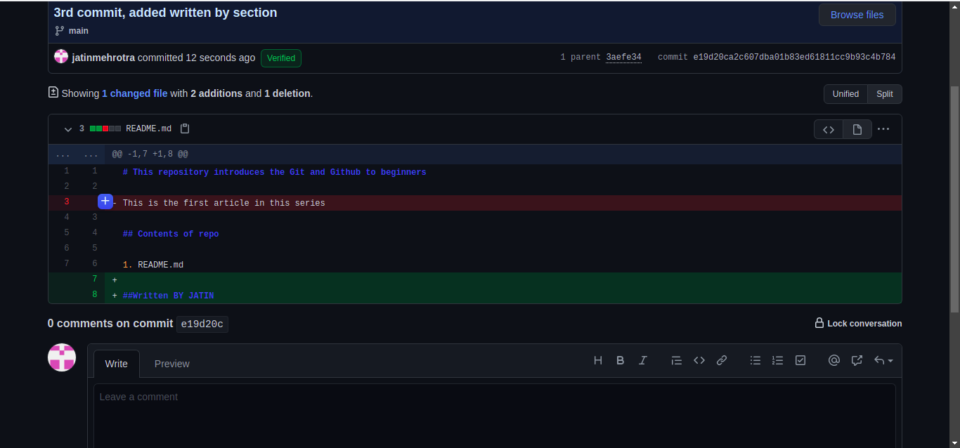Click red old line number 3
The width and height of the screenshot is (960, 448).
pos(67,202)
